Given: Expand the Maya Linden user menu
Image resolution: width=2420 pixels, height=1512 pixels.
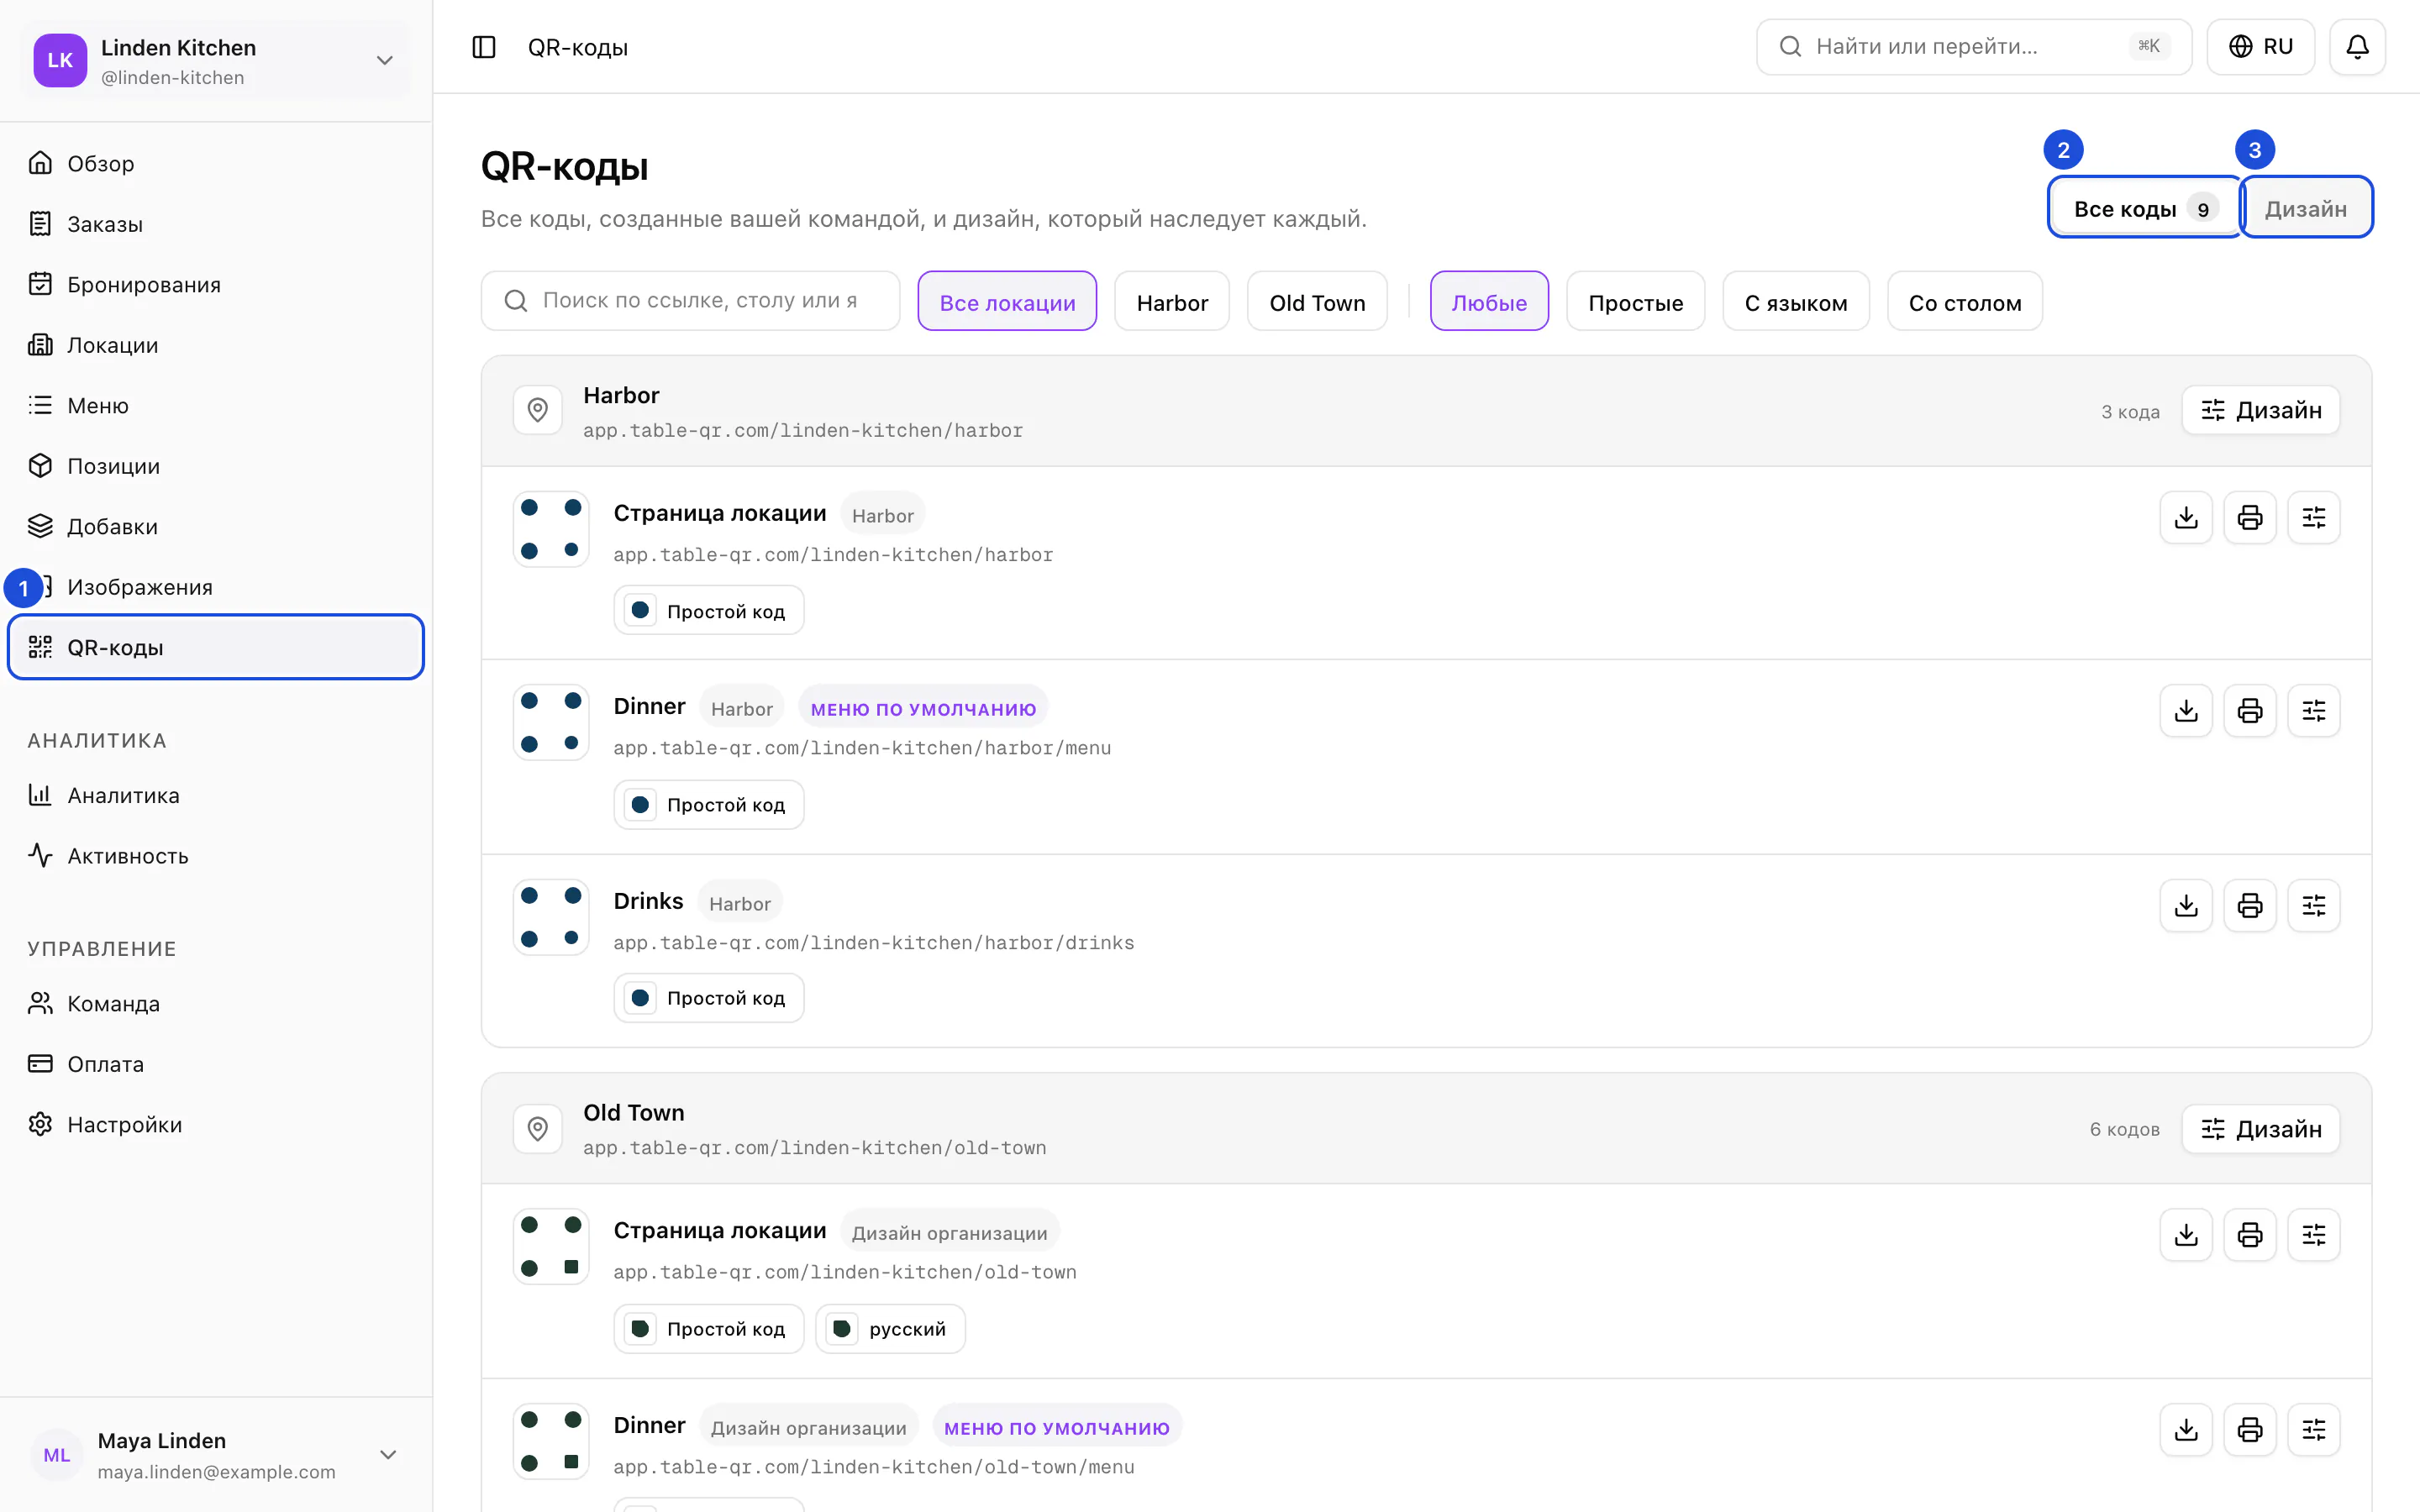Looking at the screenshot, I should tap(216, 1455).
